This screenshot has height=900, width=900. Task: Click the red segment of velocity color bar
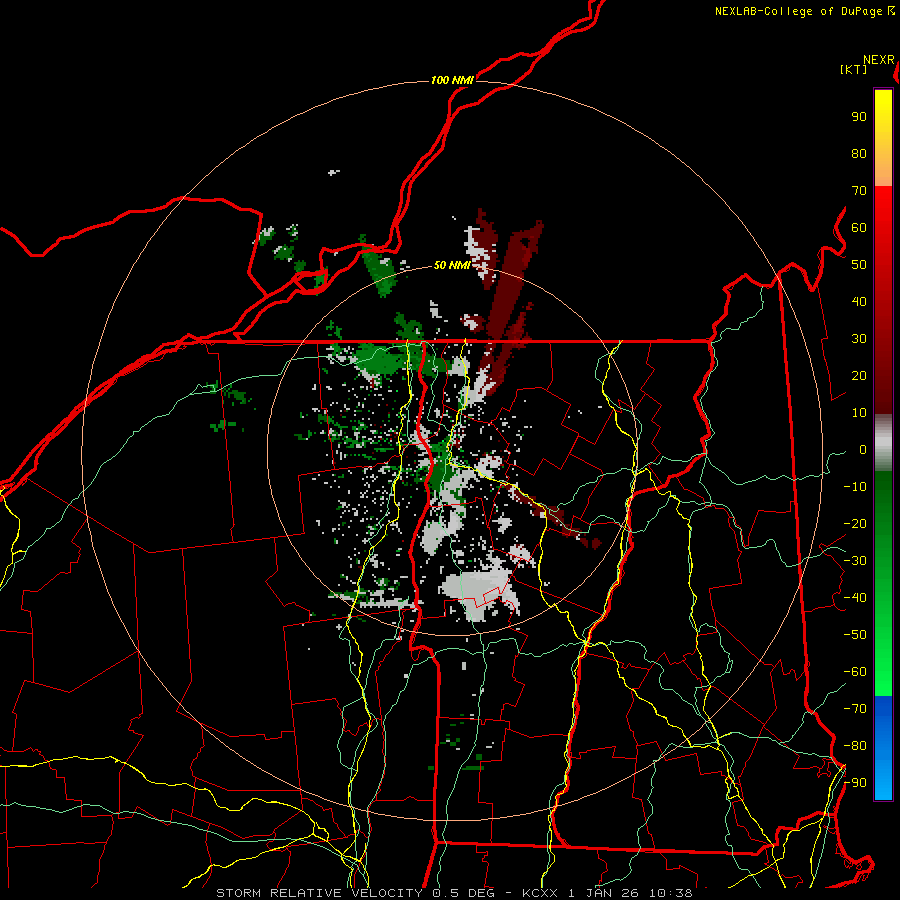883,300
